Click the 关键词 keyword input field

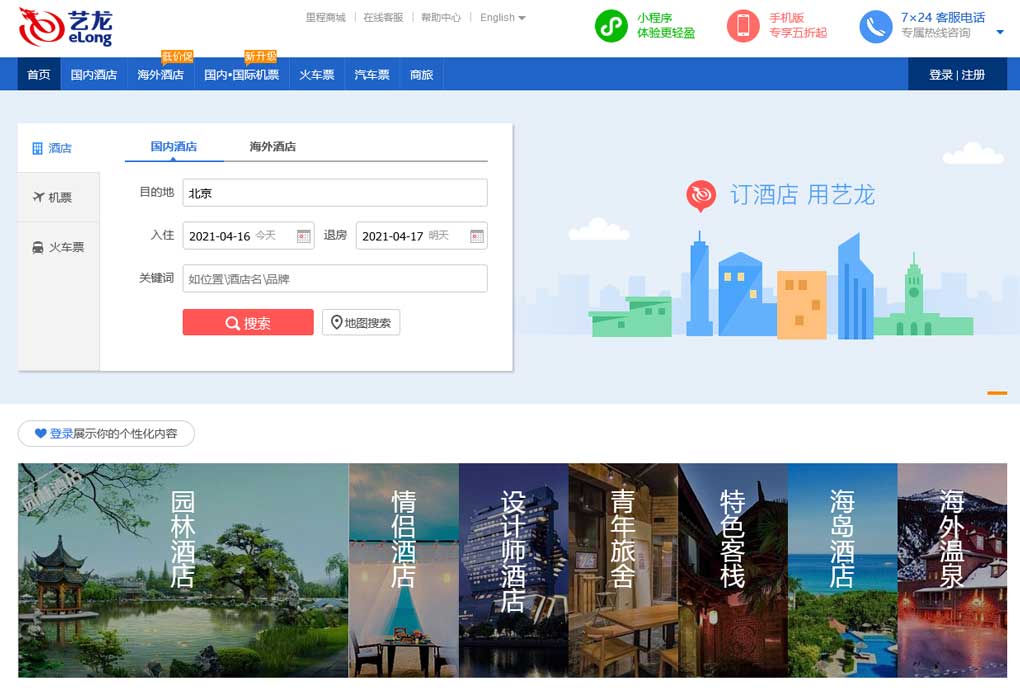(335, 279)
